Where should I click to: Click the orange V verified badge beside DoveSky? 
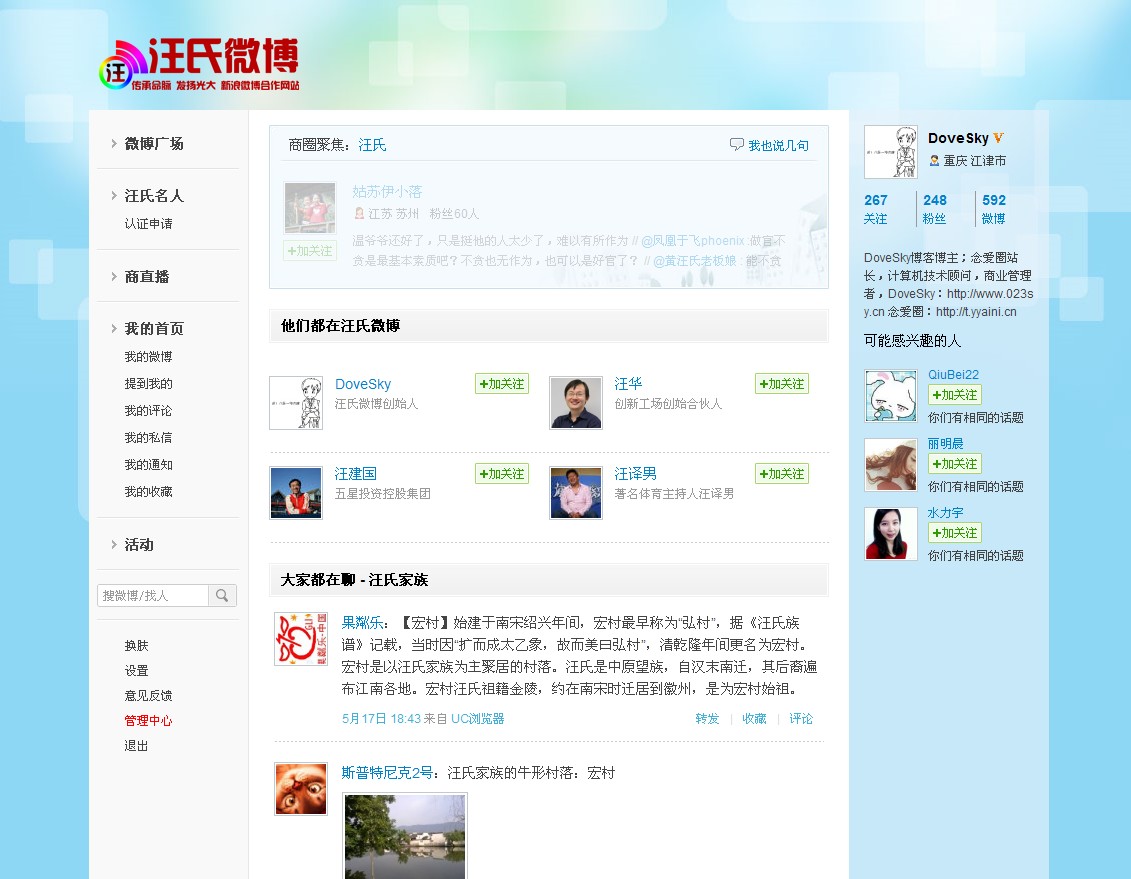[999, 138]
